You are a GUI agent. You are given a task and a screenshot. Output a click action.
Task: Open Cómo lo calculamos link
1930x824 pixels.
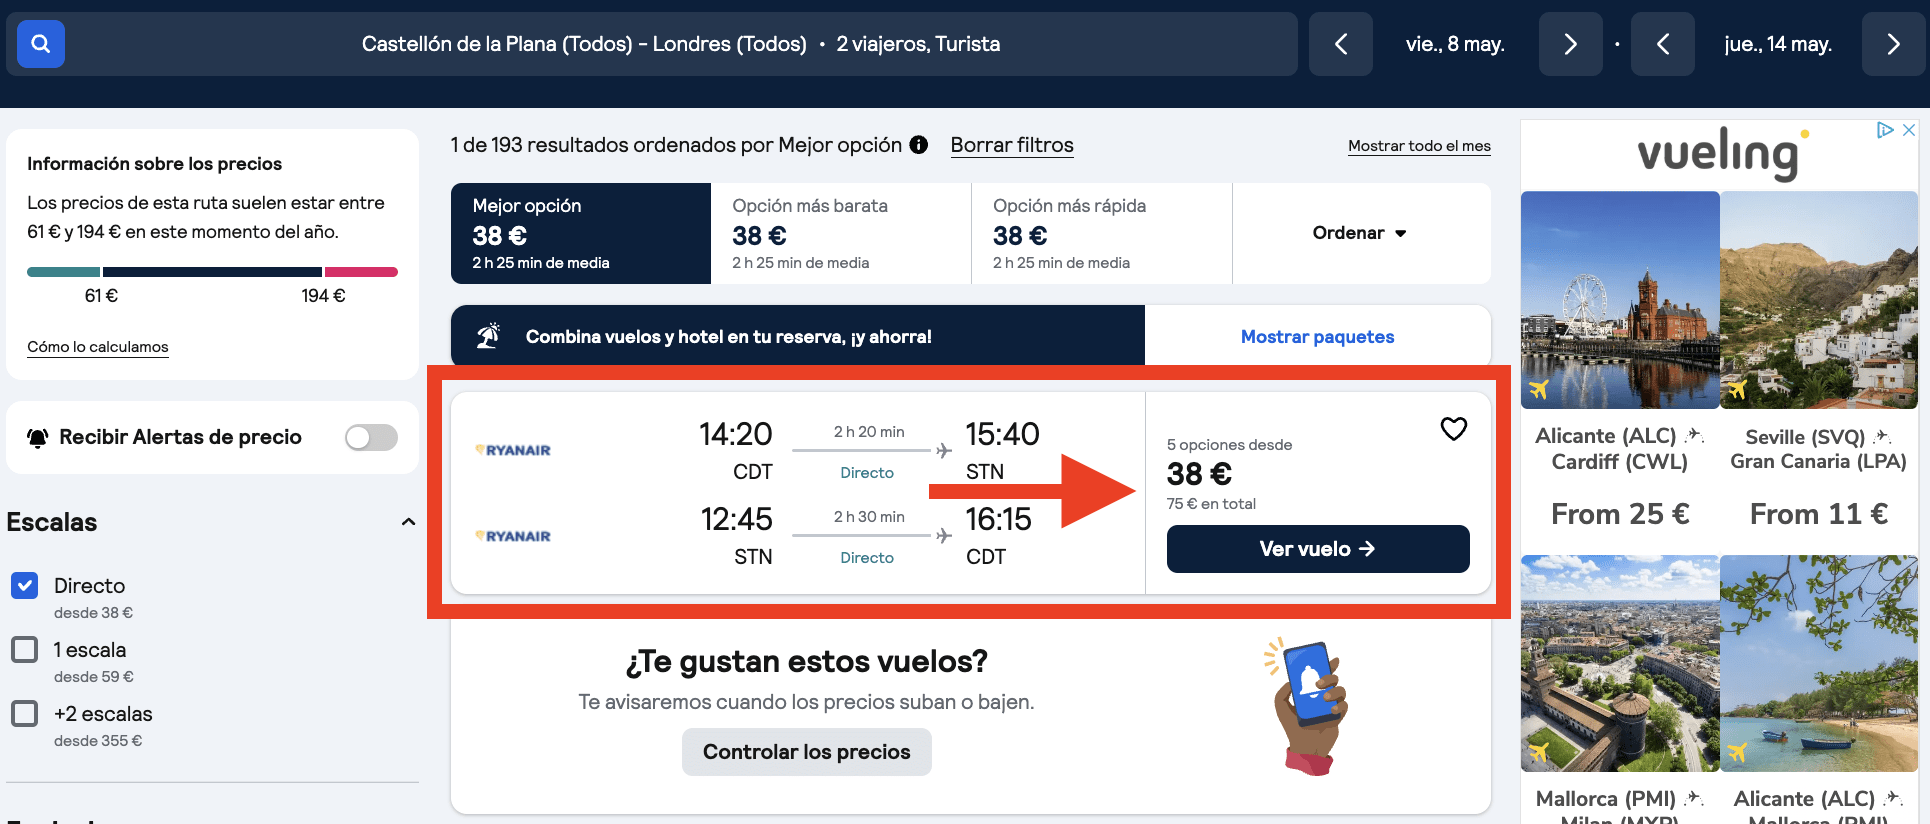(x=98, y=347)
